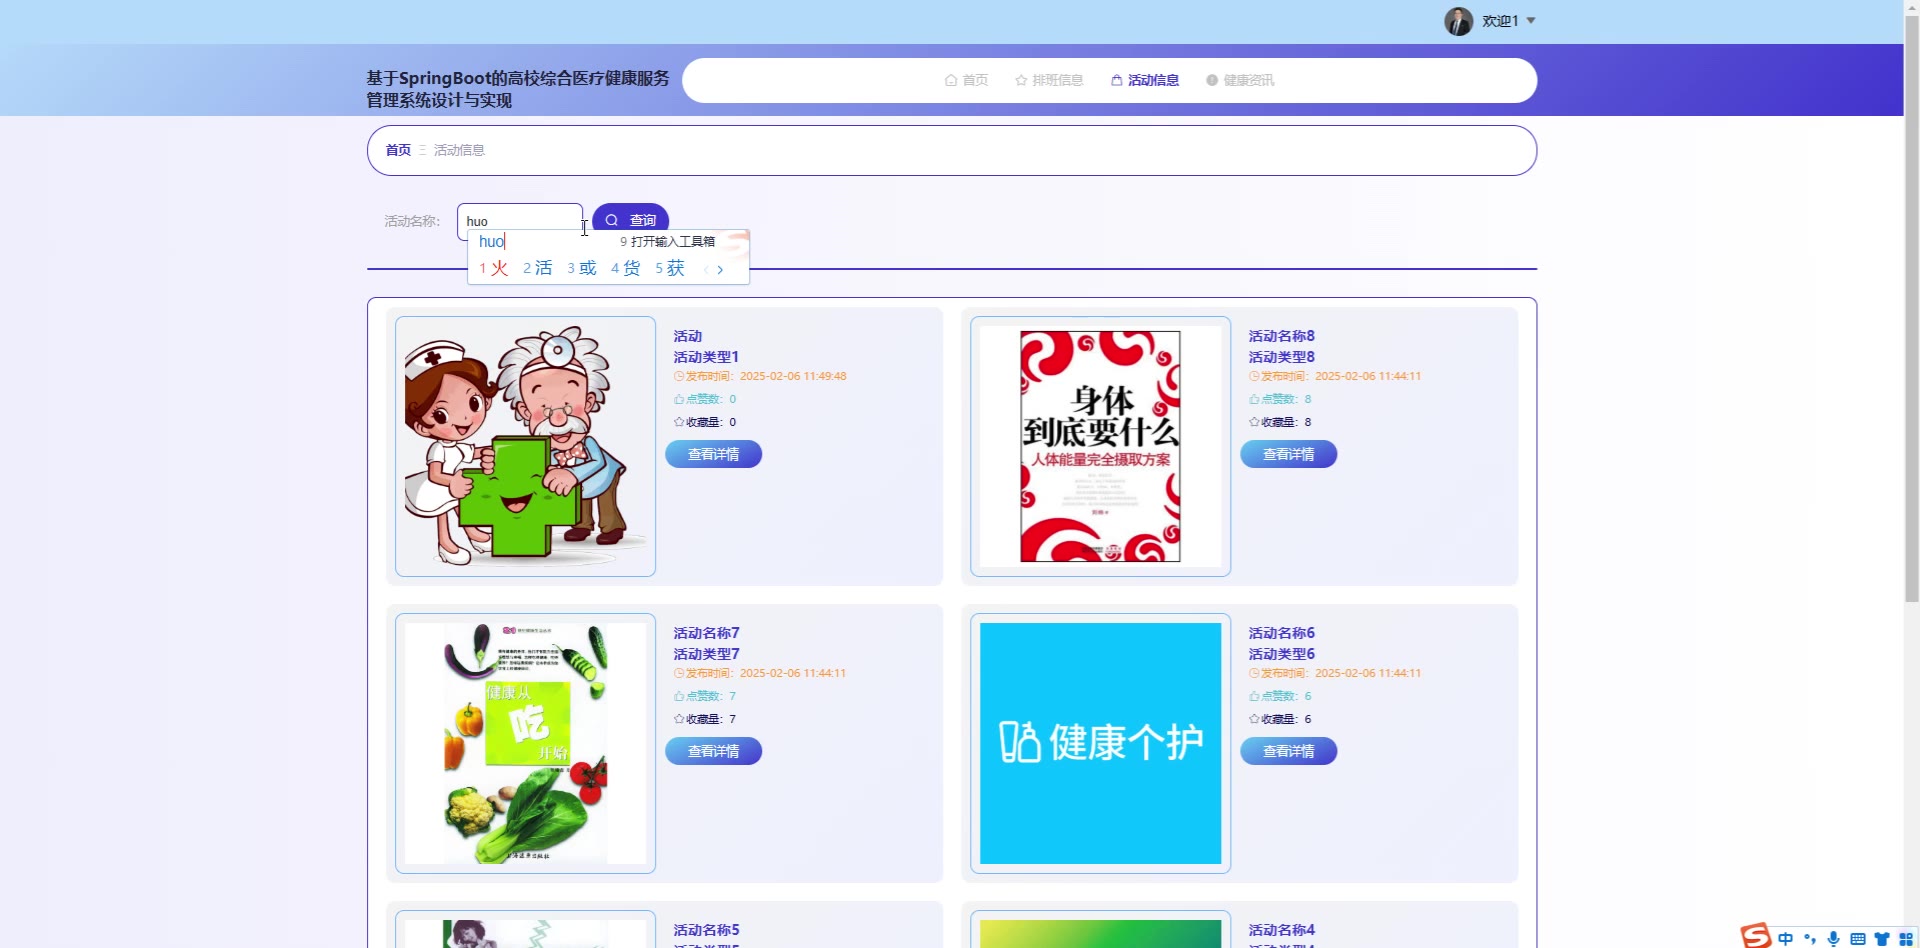This screenshot has width=1920, height=948.
Task: Go to 首页 in the navigation bar
Action: coord(966,80)
